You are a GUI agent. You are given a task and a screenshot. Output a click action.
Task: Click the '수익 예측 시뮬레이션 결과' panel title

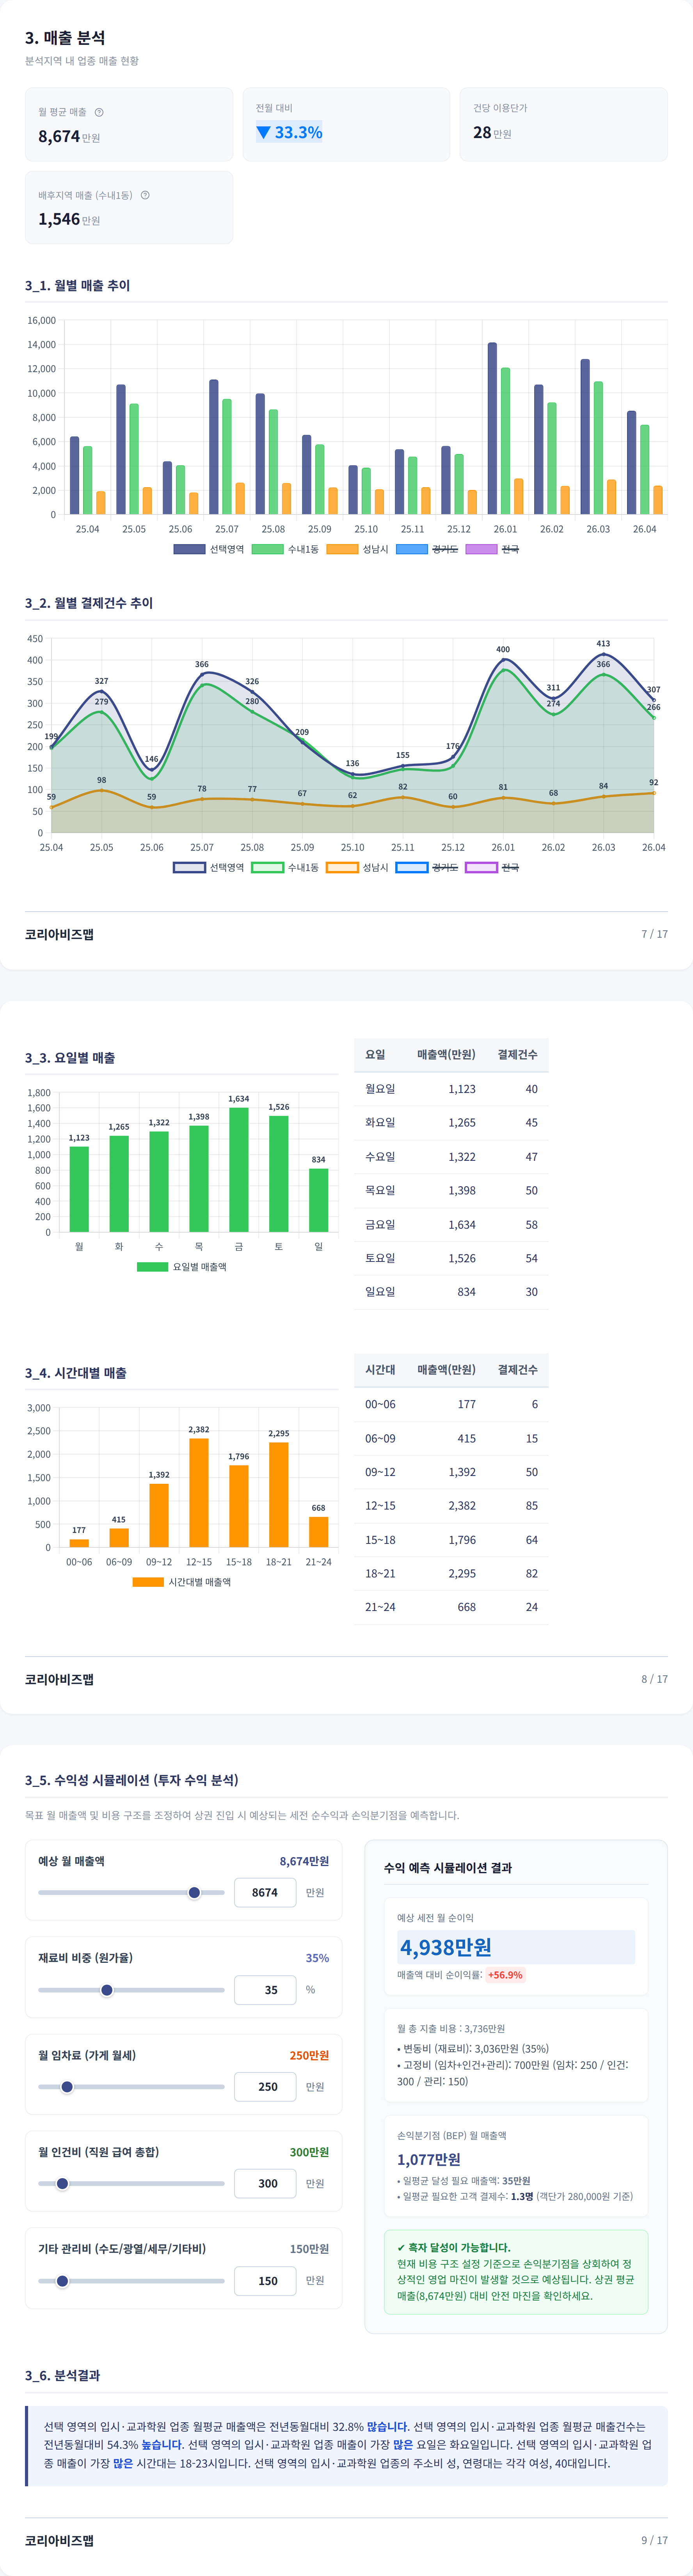(447, 1868)
